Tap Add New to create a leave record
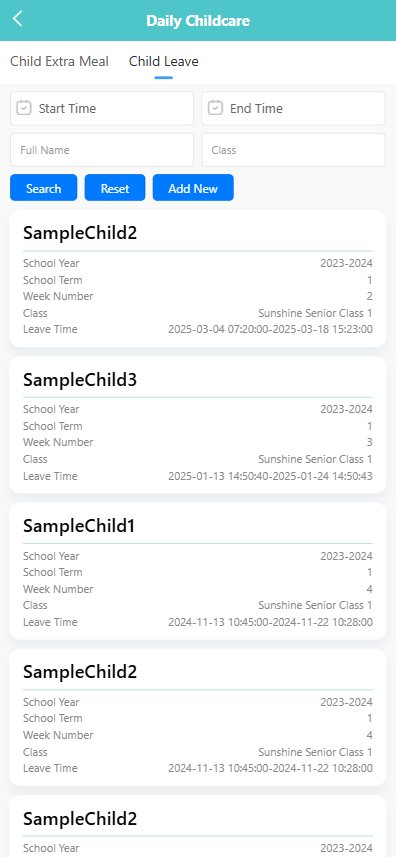The image size is (396, 857). coord(193,188)
